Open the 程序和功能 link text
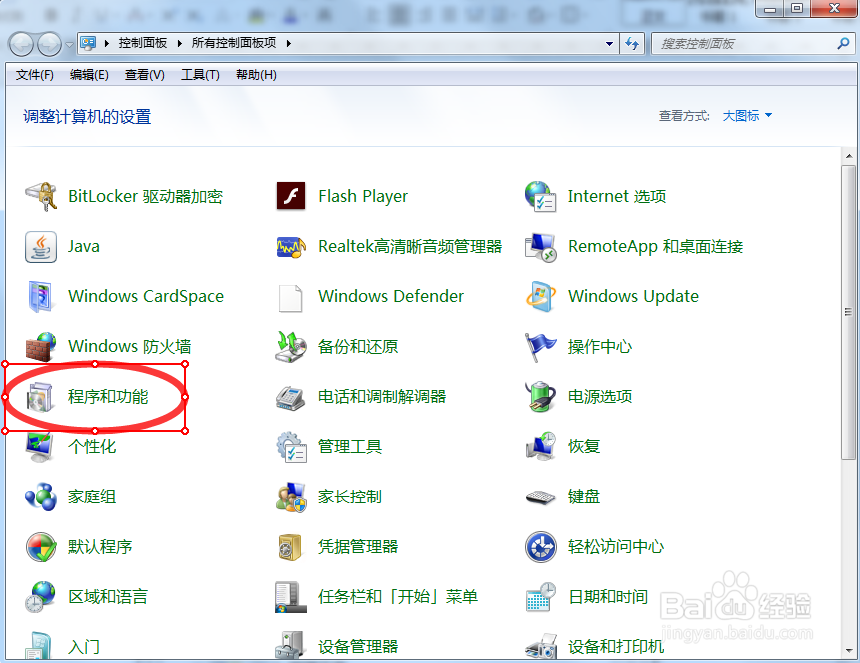The width and height of the screenshot is (860, 663). [x=108, y=396]
